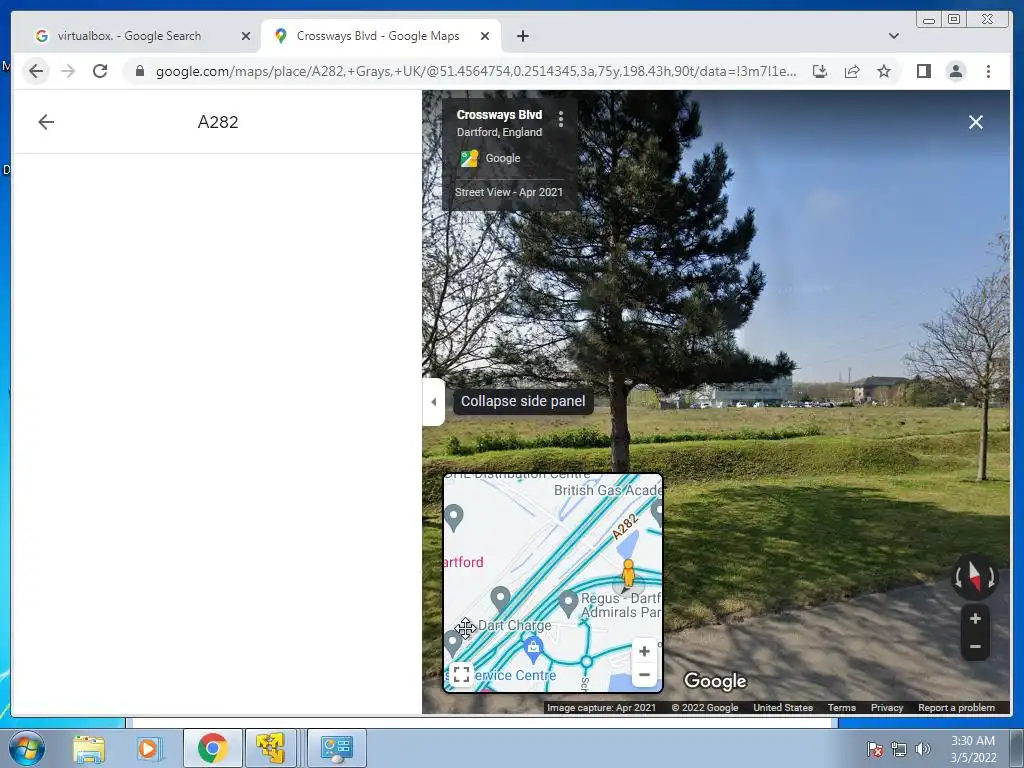Click the taskbar clock showing 3:30 AM
Screen dimensions: 1024x768
(973, 749)
